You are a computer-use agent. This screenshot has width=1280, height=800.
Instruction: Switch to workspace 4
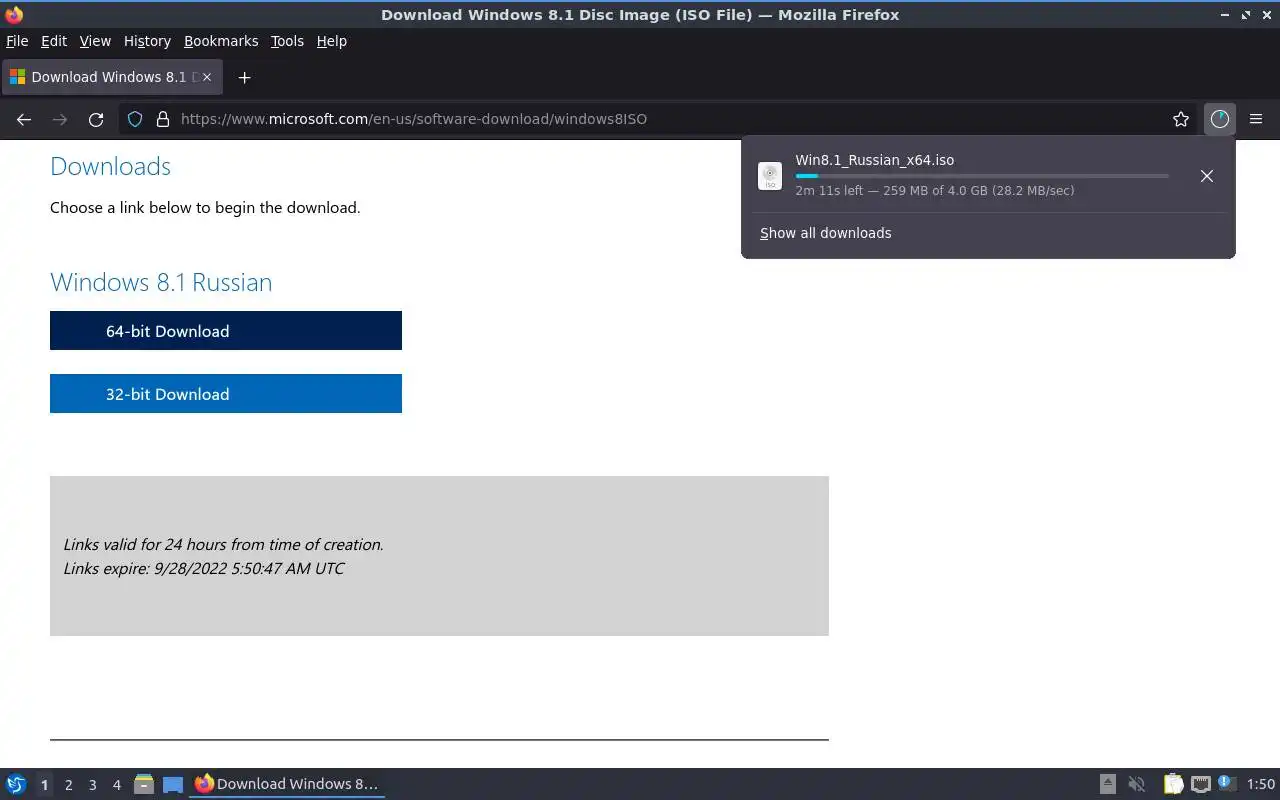click(x=116, y=785)
